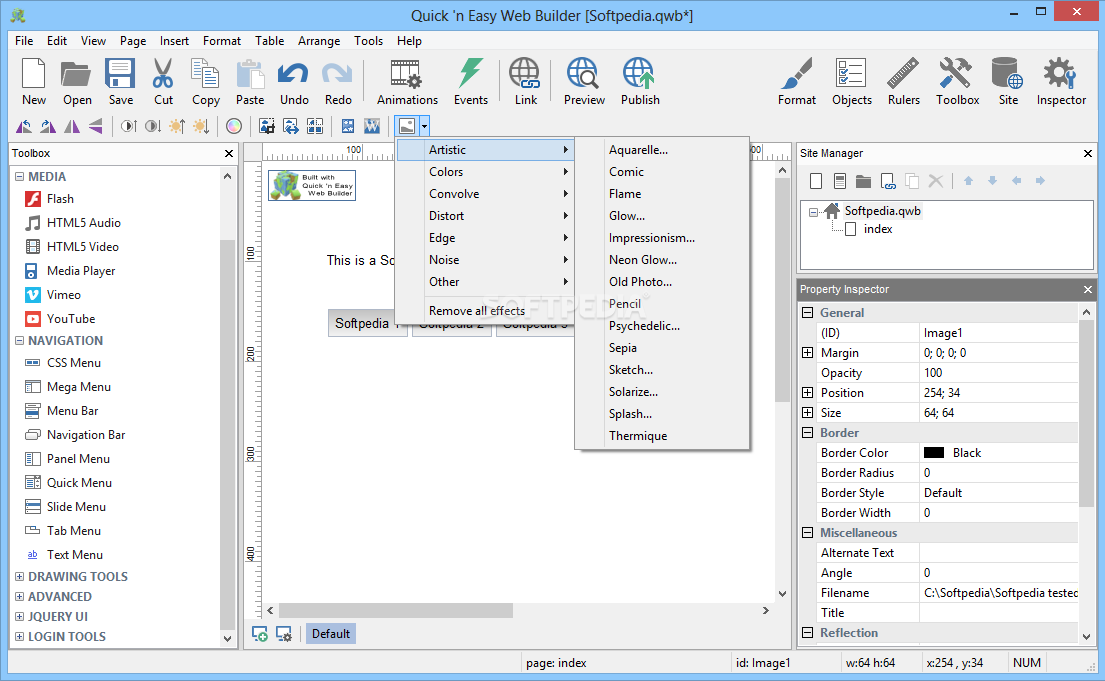Toggle Rulers display

pos(903,81)
